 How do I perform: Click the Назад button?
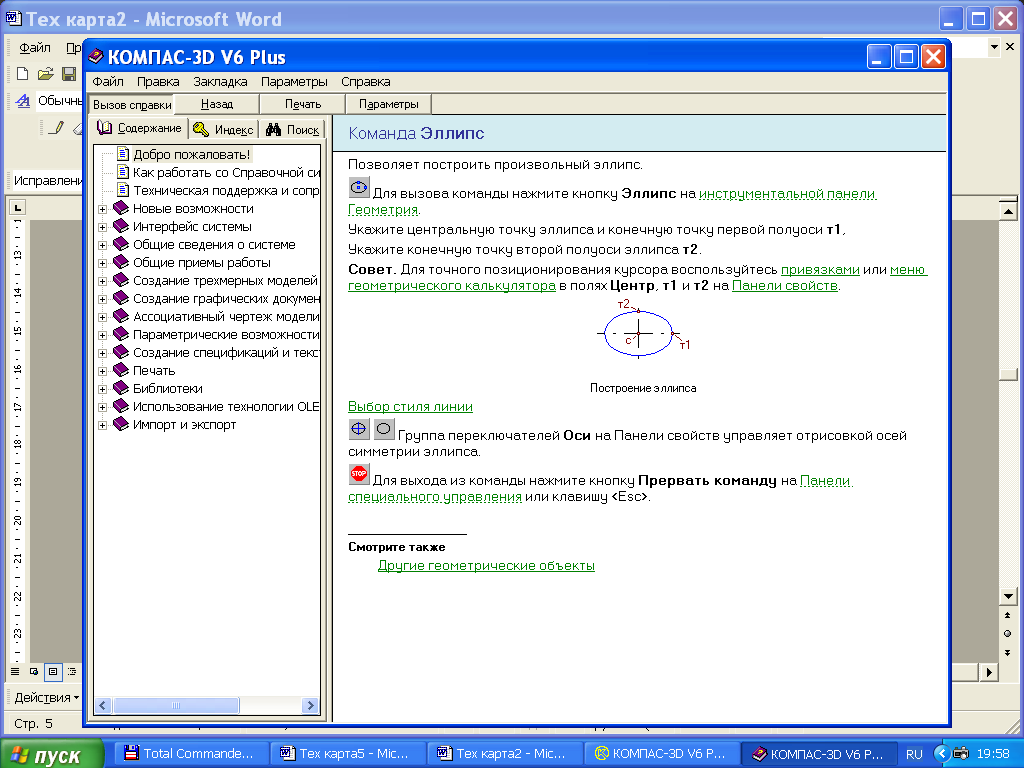tap(217, 104)
